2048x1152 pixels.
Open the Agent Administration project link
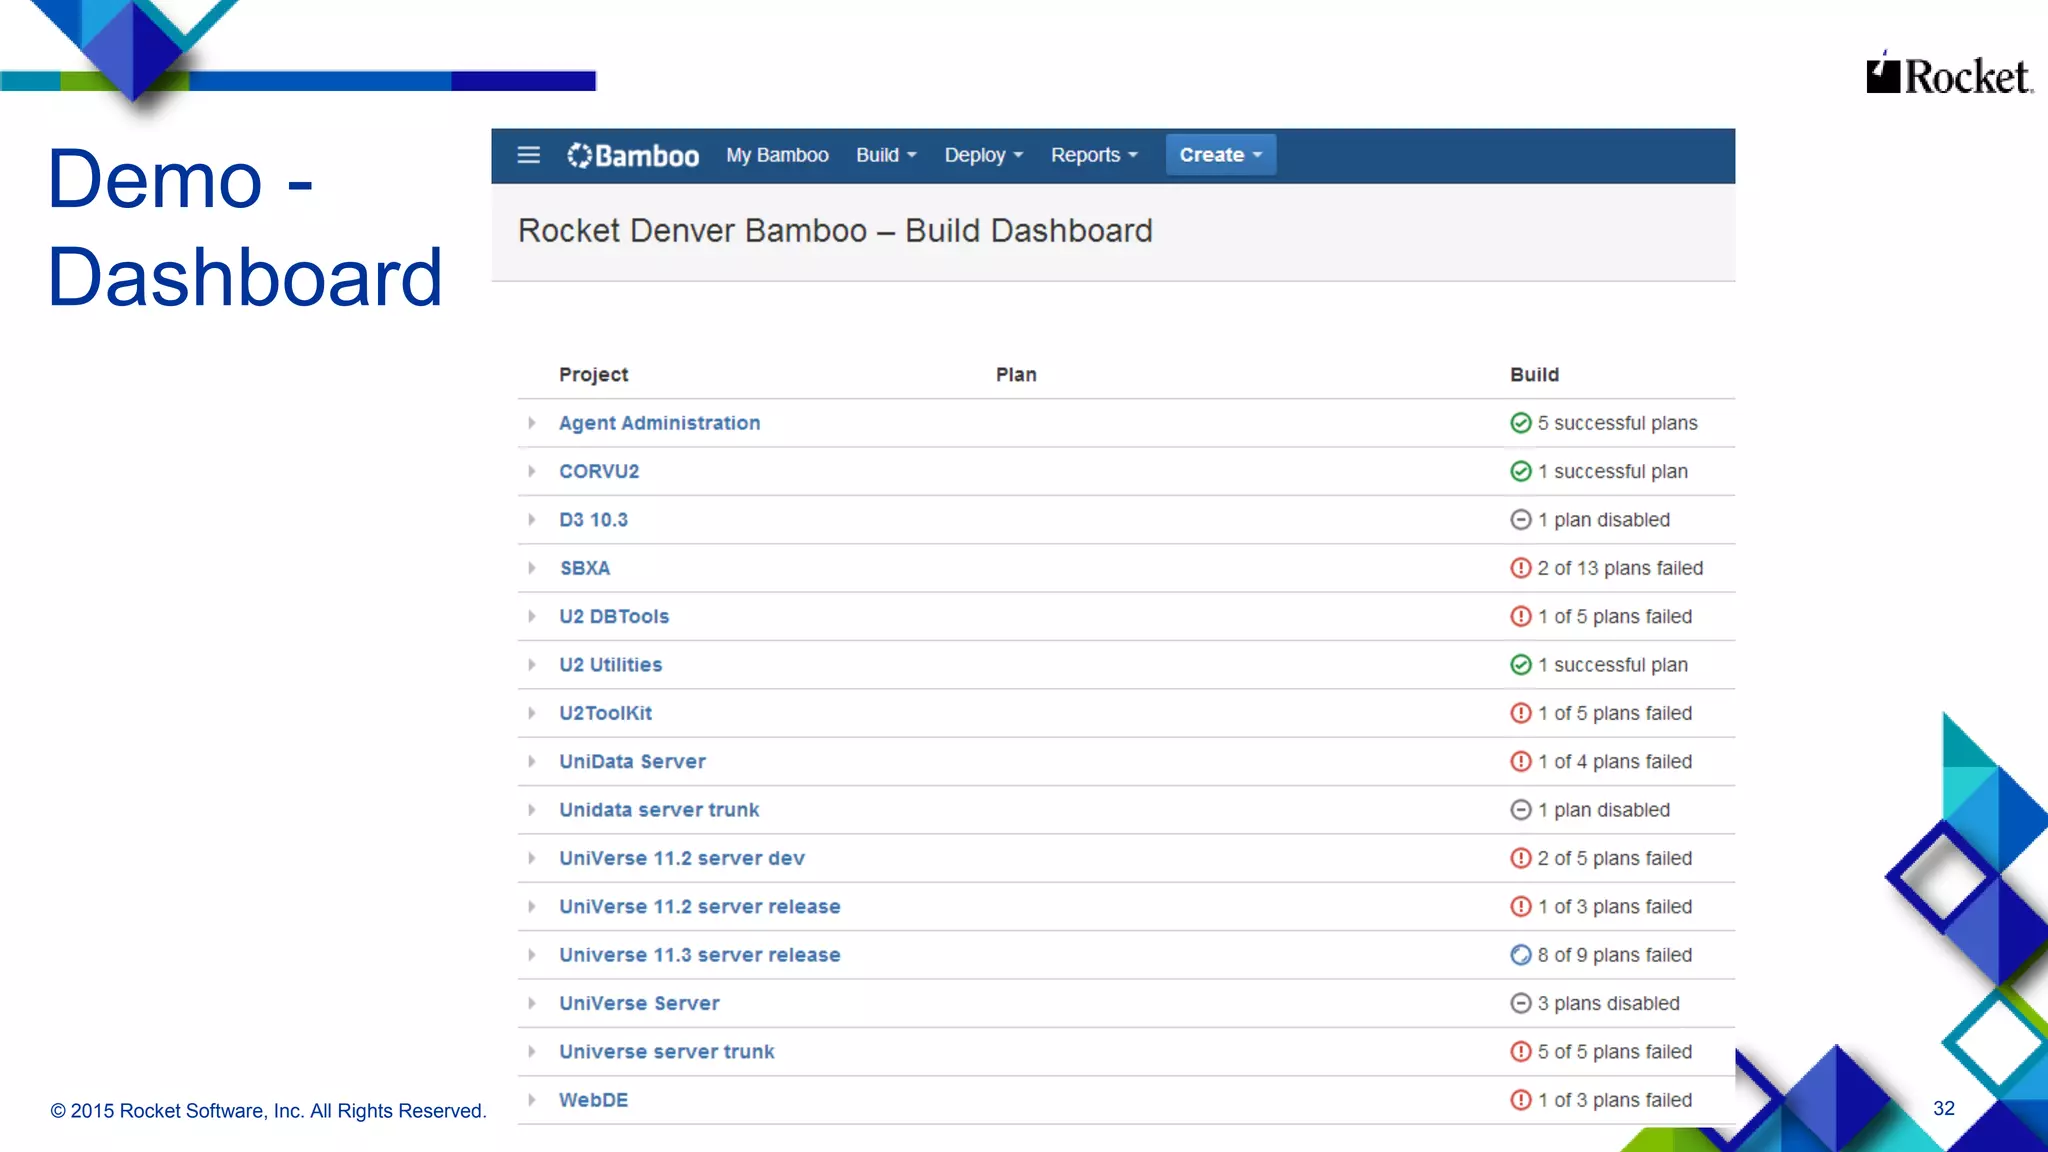pyautogui.click(x=659, y=423)
